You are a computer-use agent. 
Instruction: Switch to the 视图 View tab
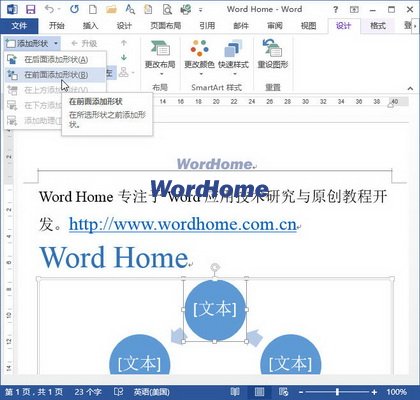click(308, 26)
